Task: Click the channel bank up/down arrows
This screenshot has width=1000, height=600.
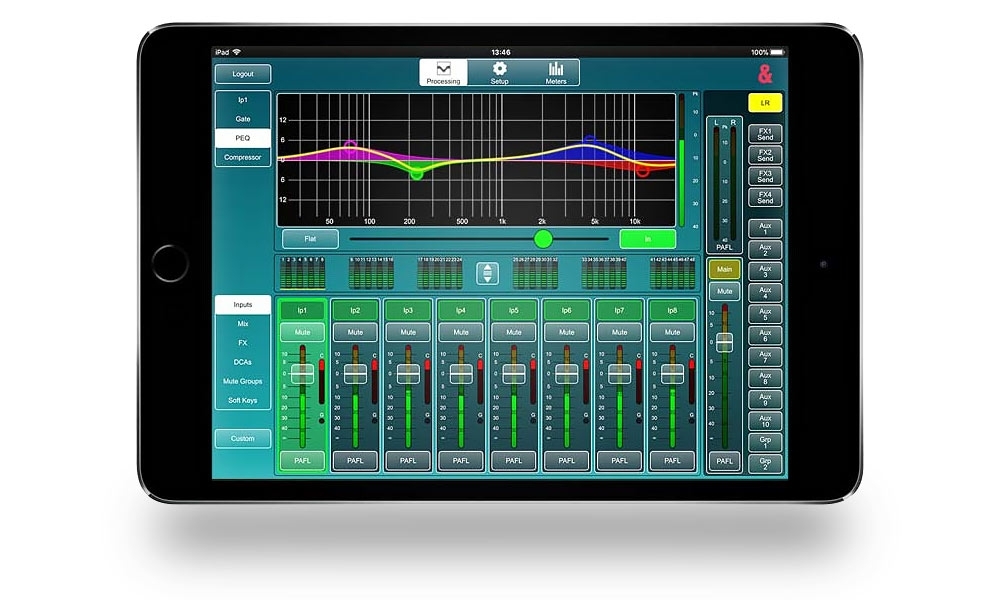Action: point(487,273)
